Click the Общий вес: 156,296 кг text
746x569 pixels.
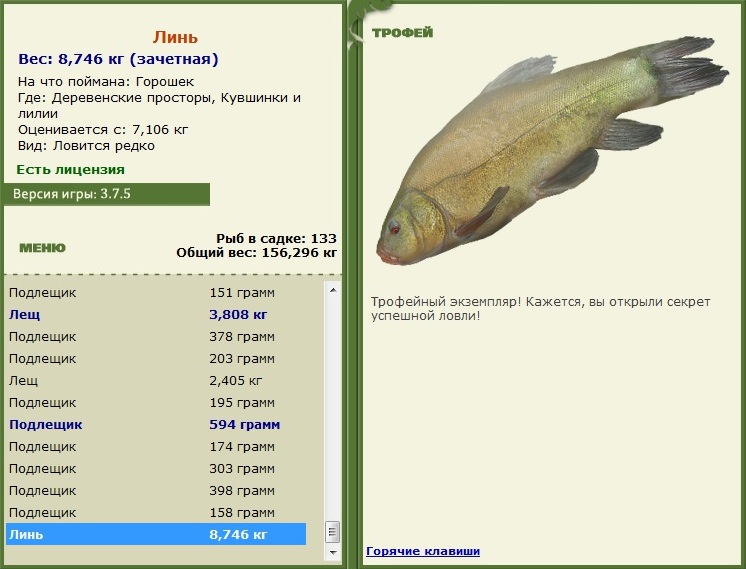[x=256, y=253]
